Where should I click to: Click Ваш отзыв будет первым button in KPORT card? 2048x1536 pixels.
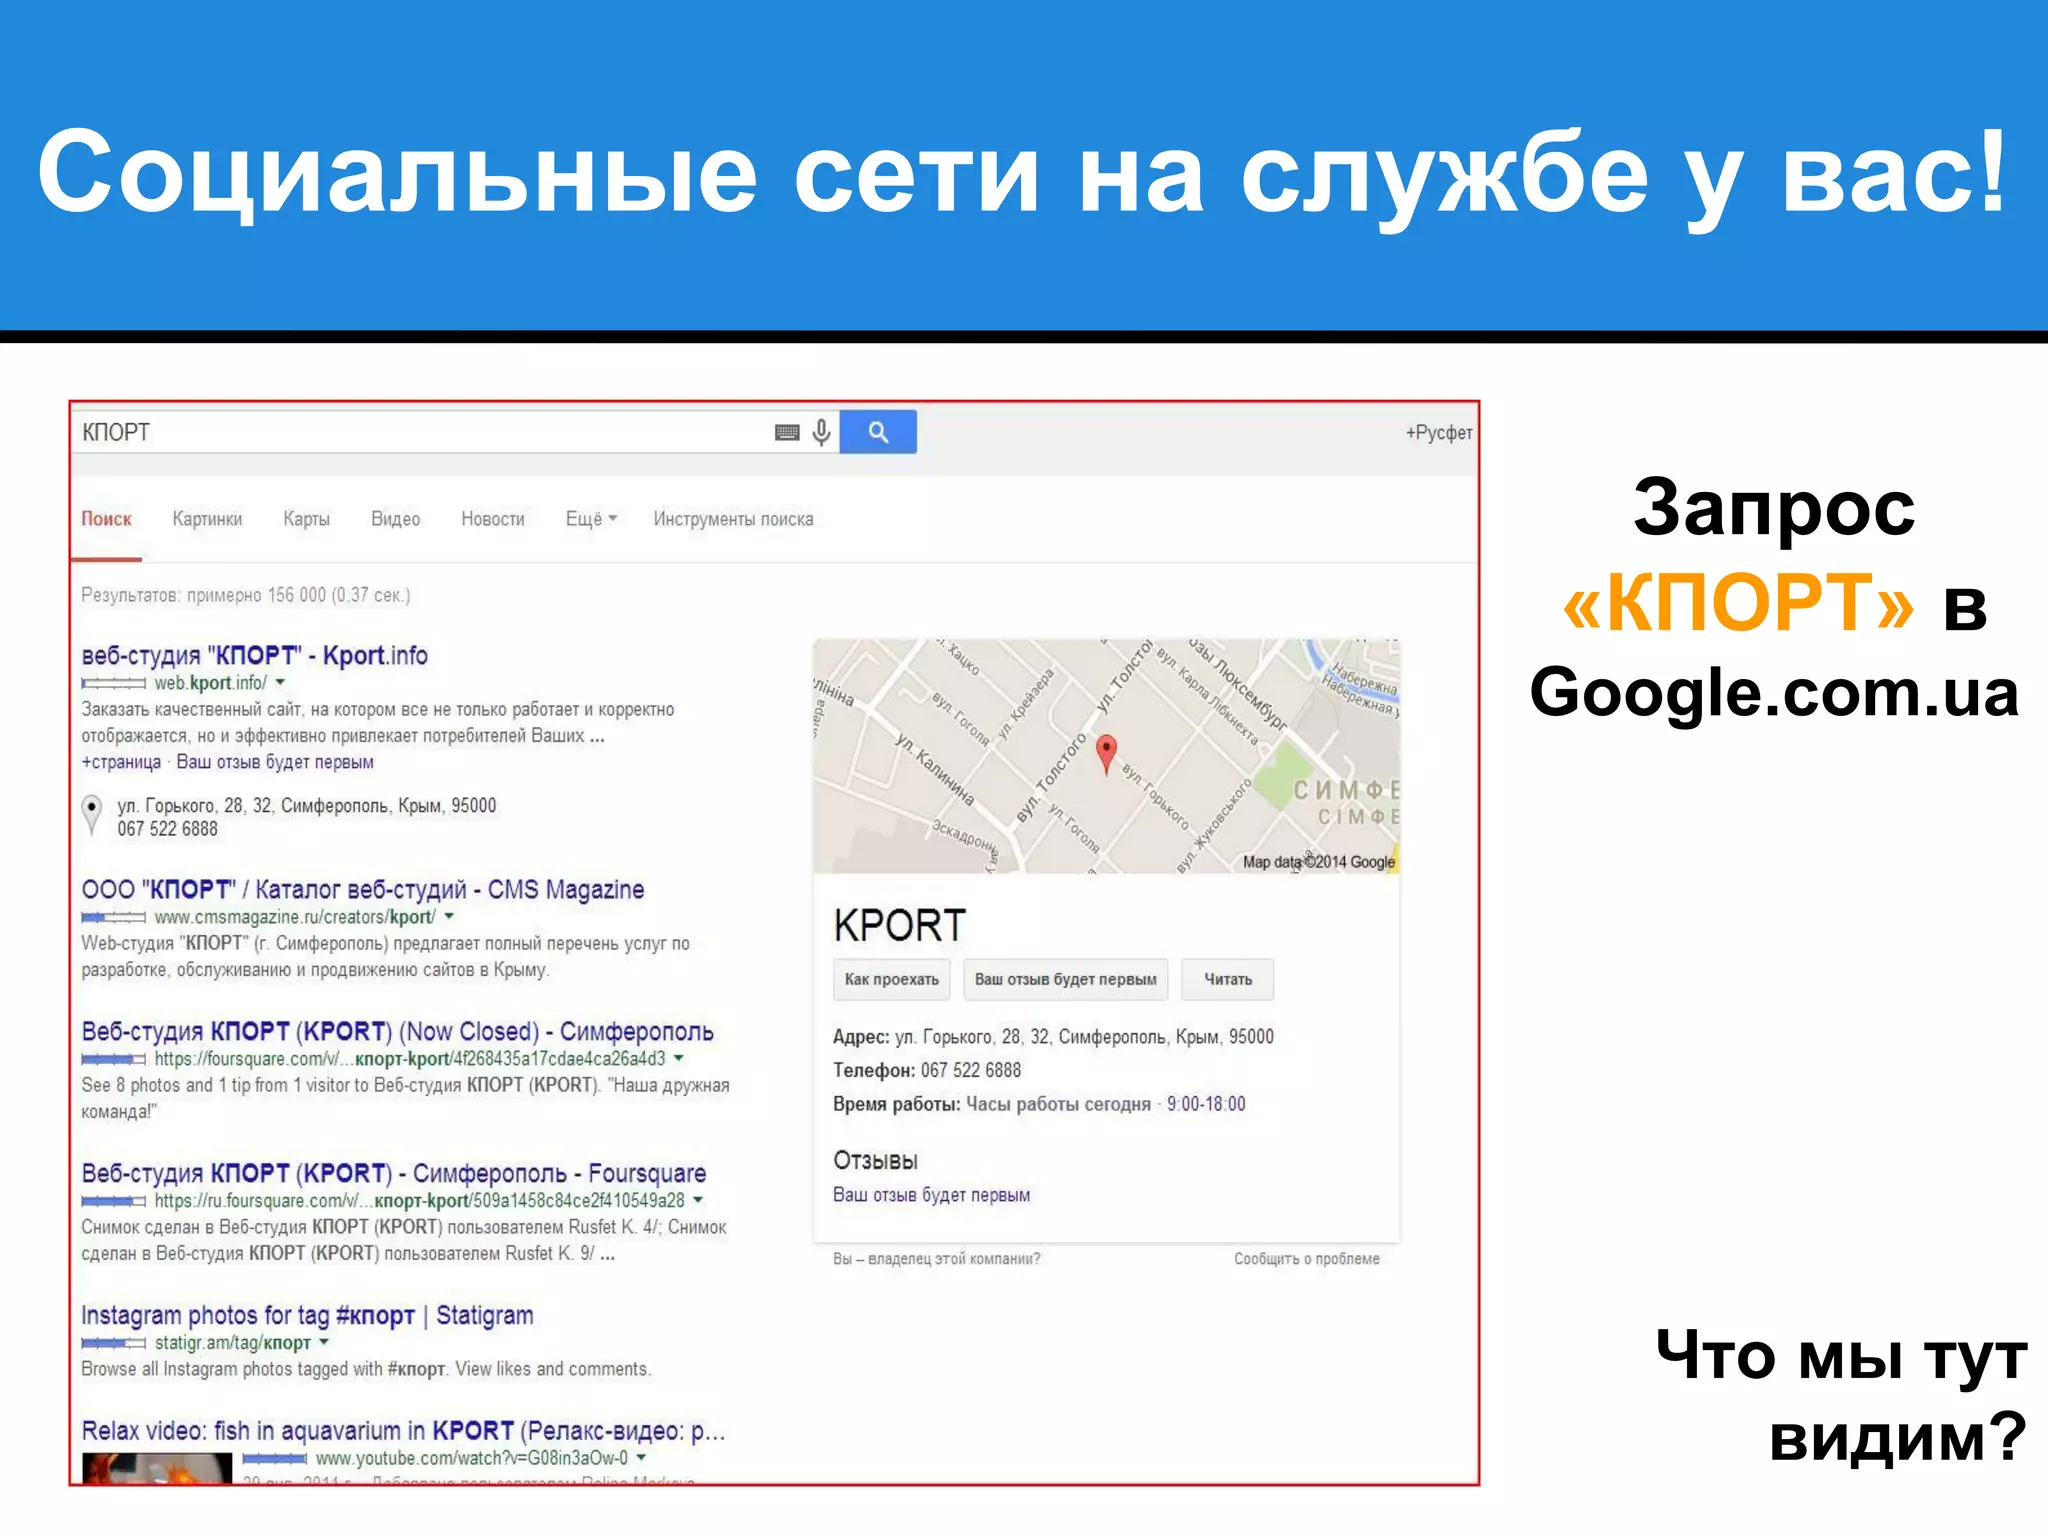click(x=1065, y=979)
